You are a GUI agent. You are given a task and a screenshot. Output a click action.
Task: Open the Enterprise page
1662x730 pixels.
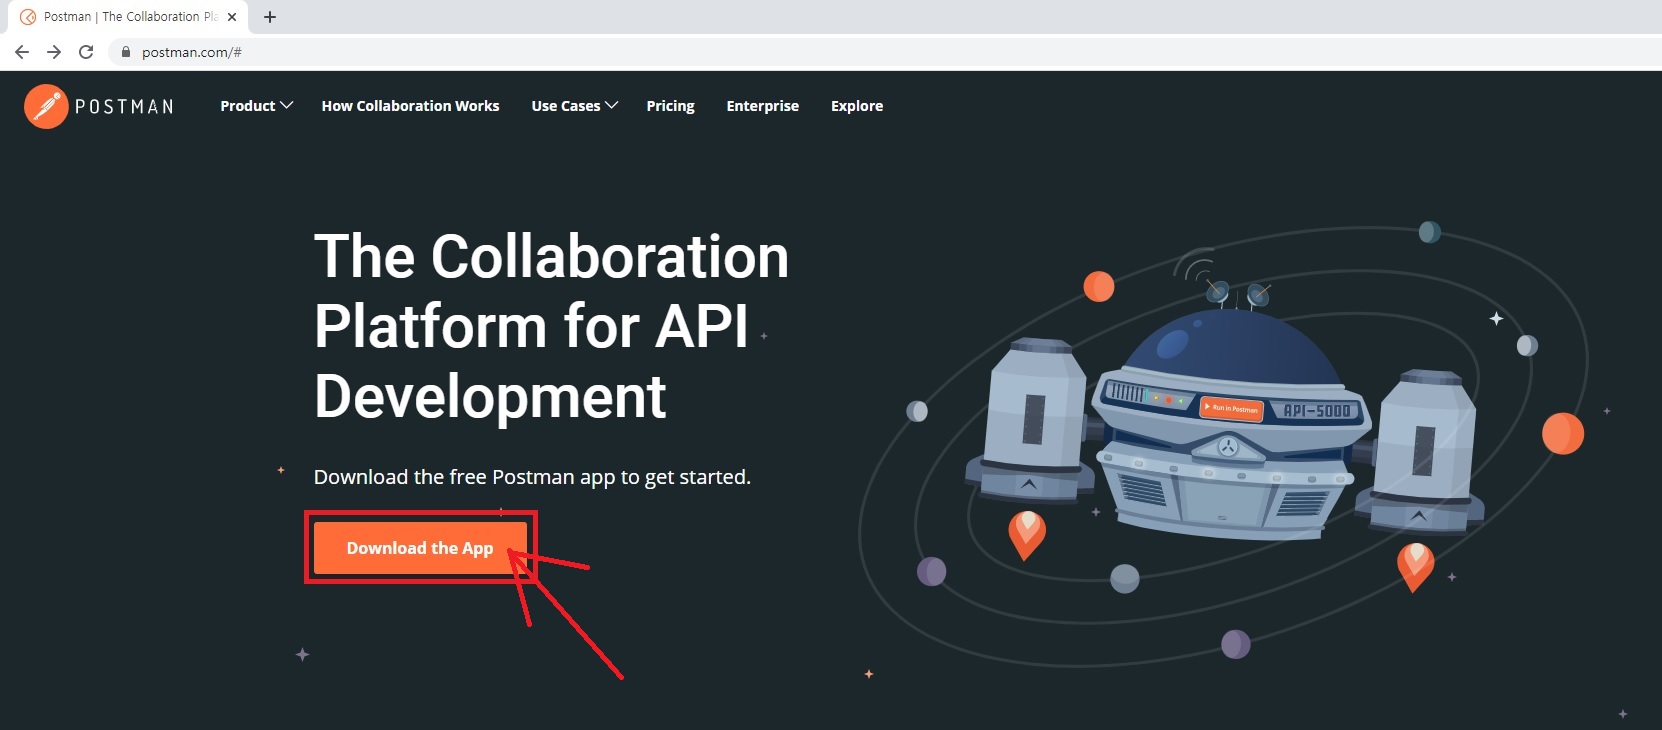[x=763, y=106]
